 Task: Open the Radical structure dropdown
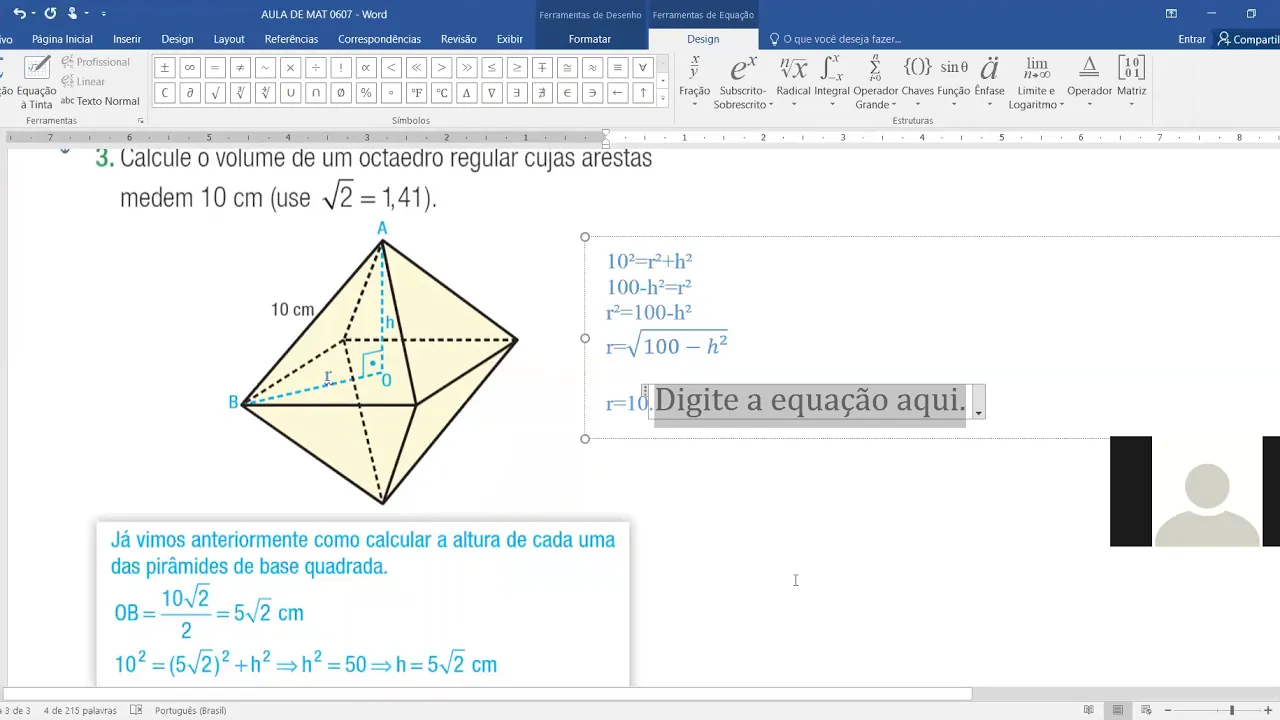coord(793,82)
